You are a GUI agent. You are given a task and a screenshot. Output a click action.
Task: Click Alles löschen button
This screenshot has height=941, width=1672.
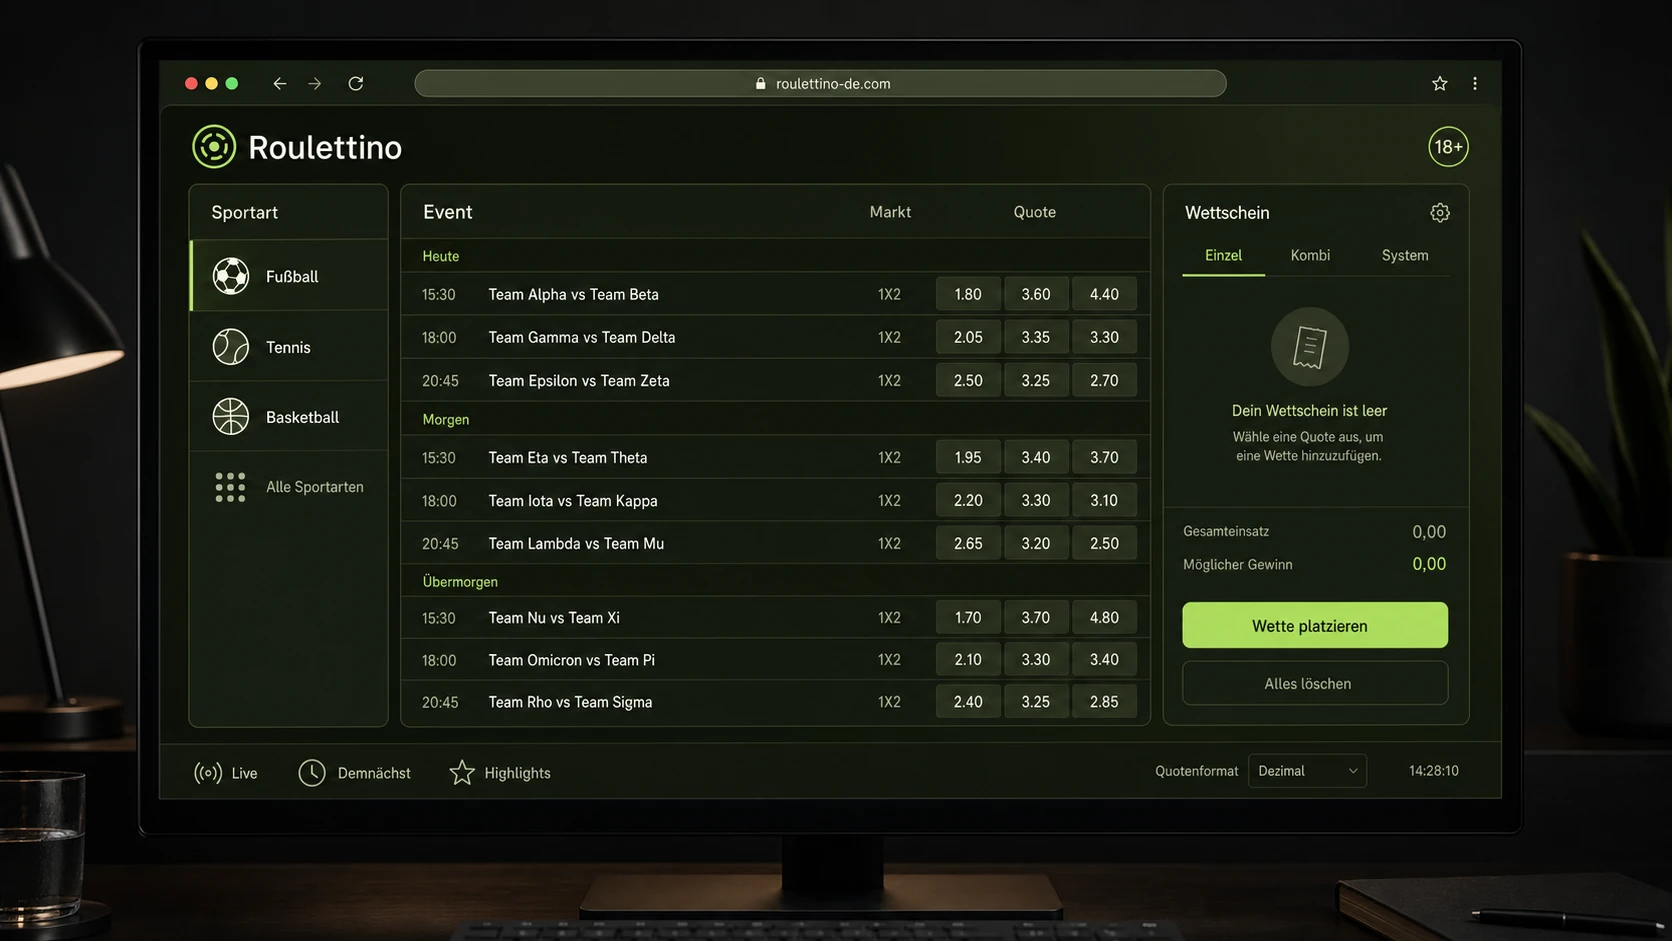click(x=1315, y=684)
